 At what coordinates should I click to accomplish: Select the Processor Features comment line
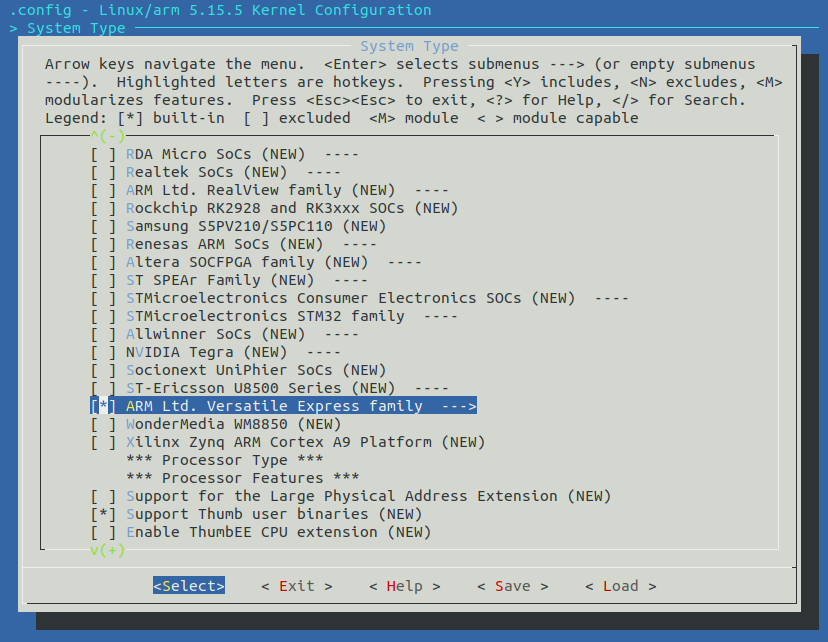[243, 478]
